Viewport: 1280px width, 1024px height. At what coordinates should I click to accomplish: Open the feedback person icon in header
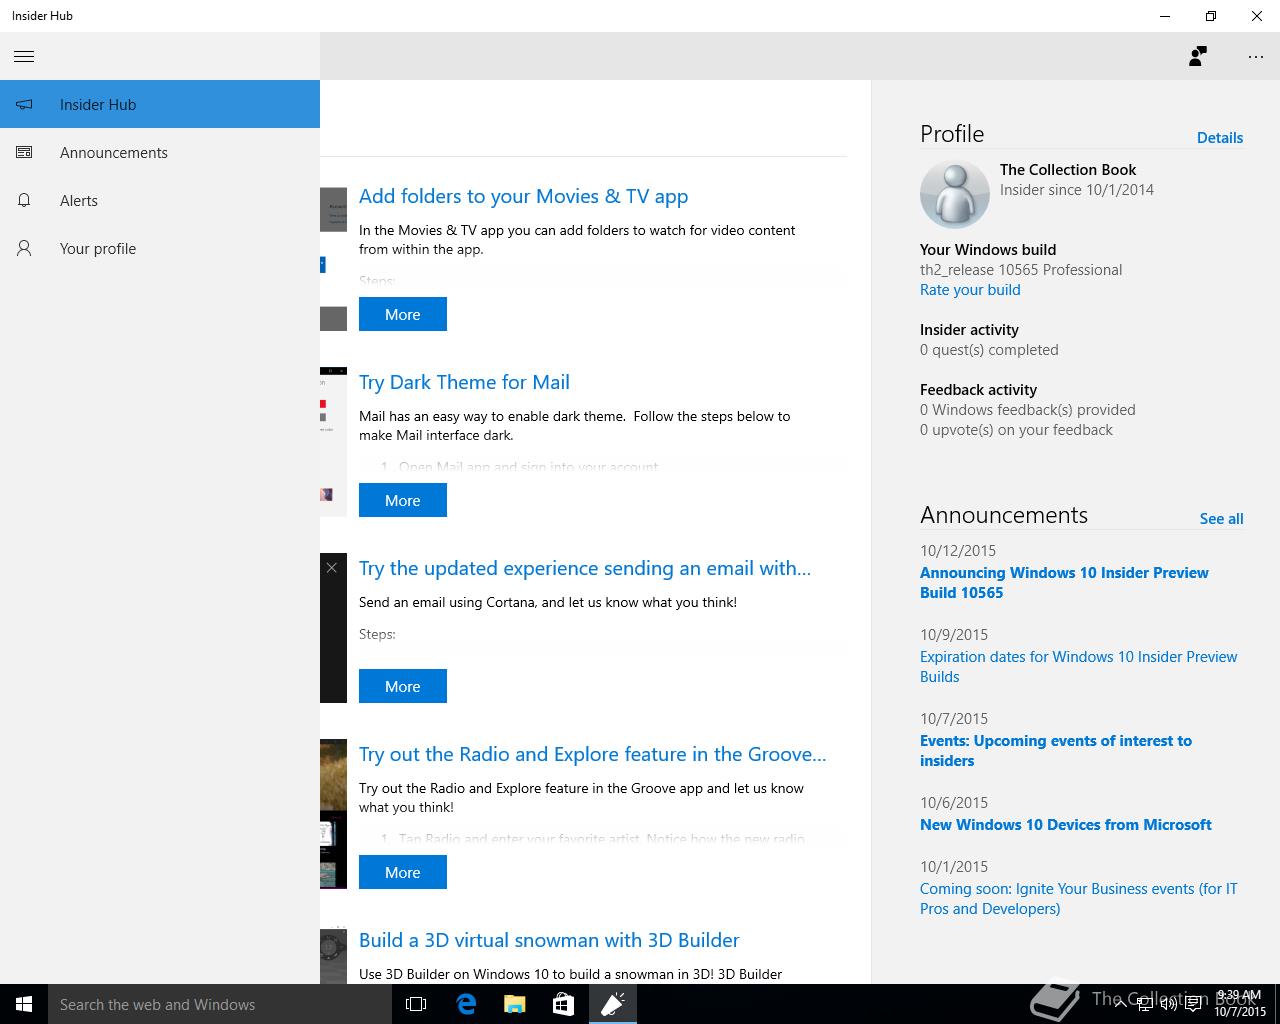tap(1198, 57)
